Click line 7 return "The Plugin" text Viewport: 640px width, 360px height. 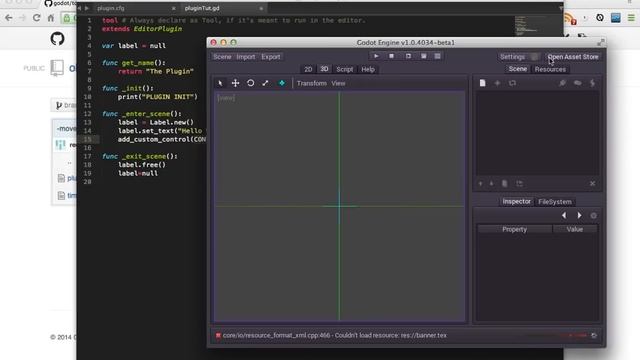tap(156, 71)
